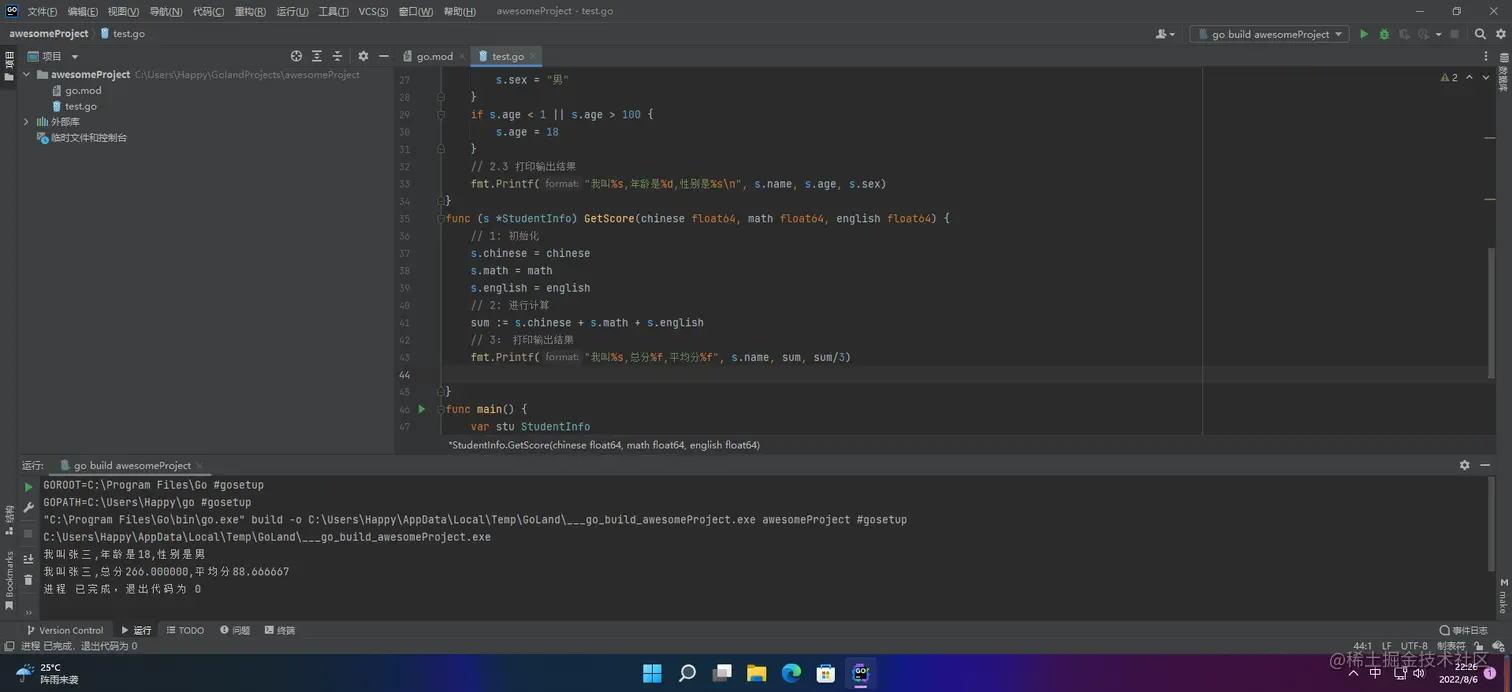Open the 事件日志 event log
This screenshot has width=1512, height=692.
click(x=1463, y=630)
